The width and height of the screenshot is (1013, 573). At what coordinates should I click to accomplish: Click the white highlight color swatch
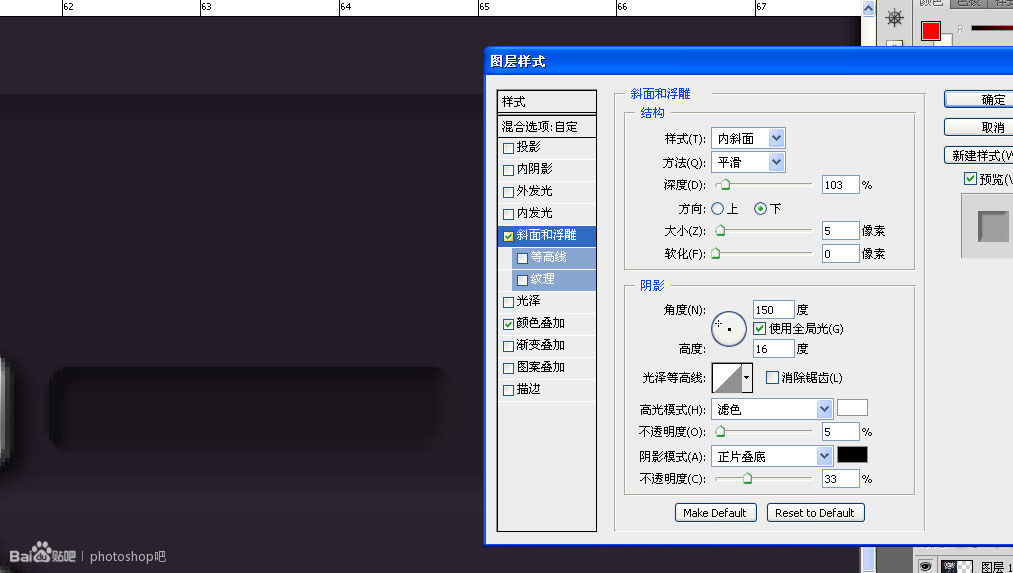(x=852, y=408)
